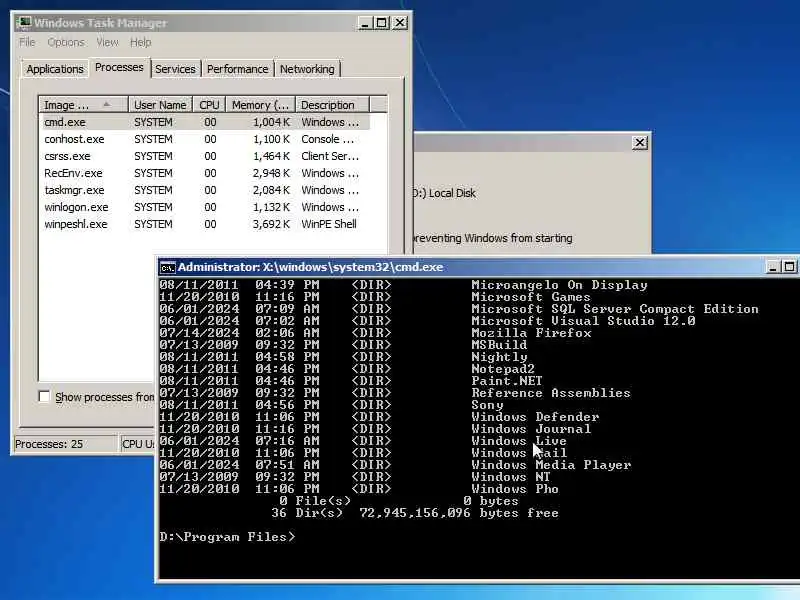800x600 pixels.
Task: Click the Nightly directory line
Action: point(343,357)
